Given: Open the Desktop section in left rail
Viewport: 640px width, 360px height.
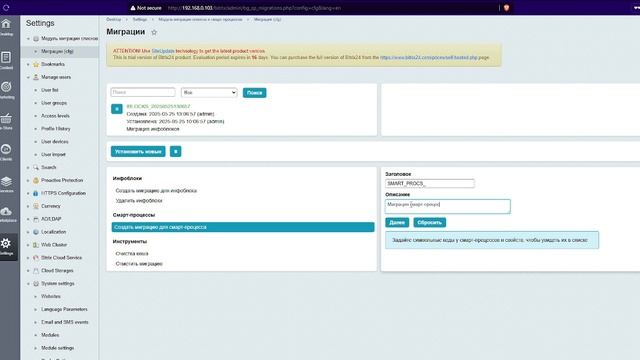Looking at the screenshot, I should 6,27.
